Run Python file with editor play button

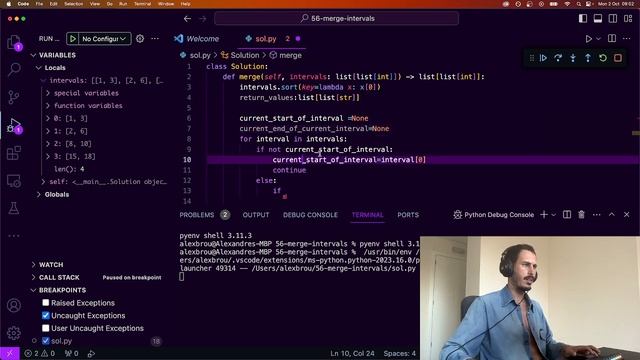pyautogui.click(x=589, y=39)
